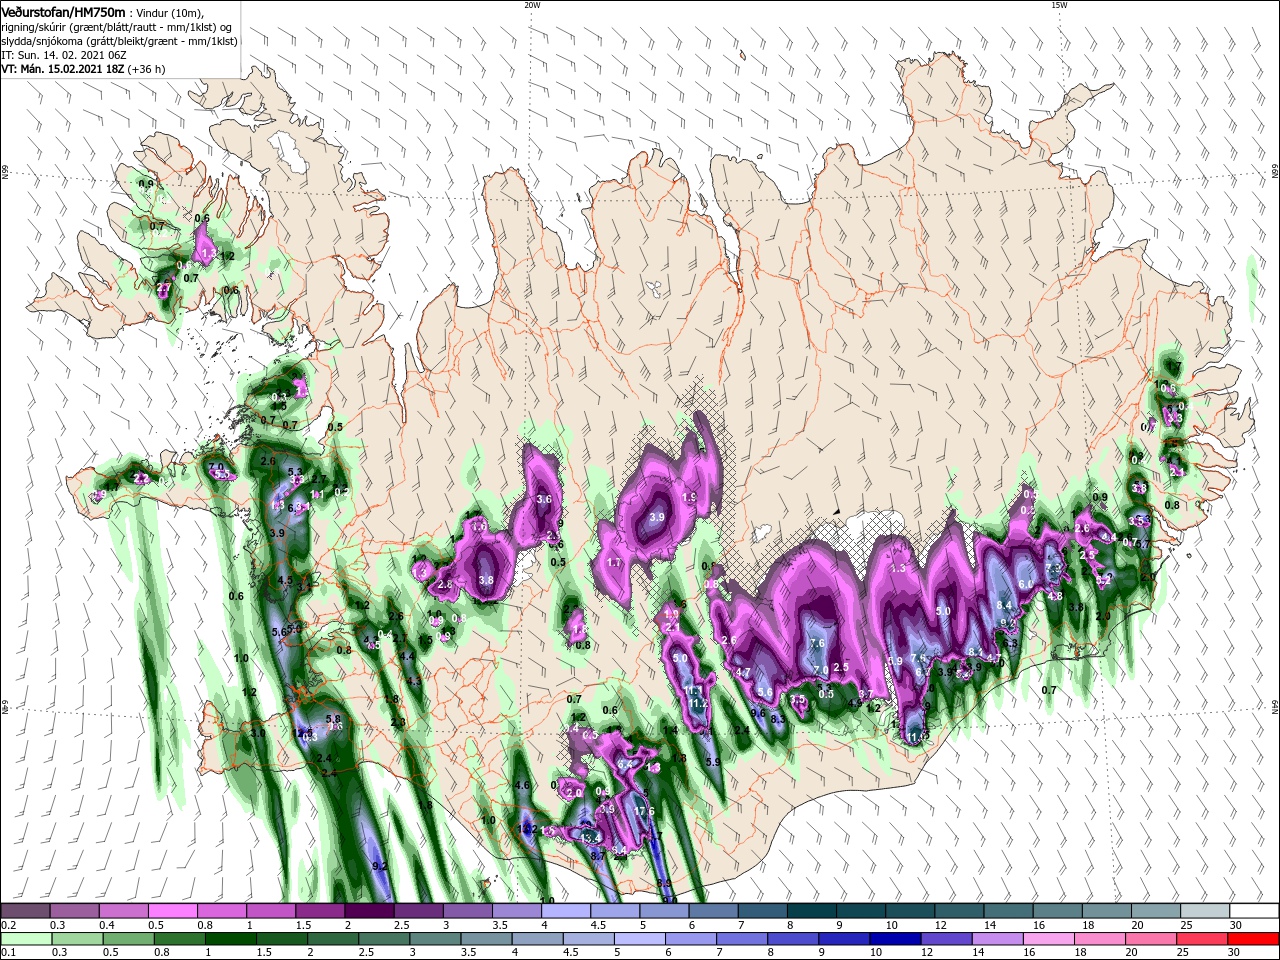Click the 3.6 snowfall value
The height and width of the screenshot is (960, 1280).
544,499
